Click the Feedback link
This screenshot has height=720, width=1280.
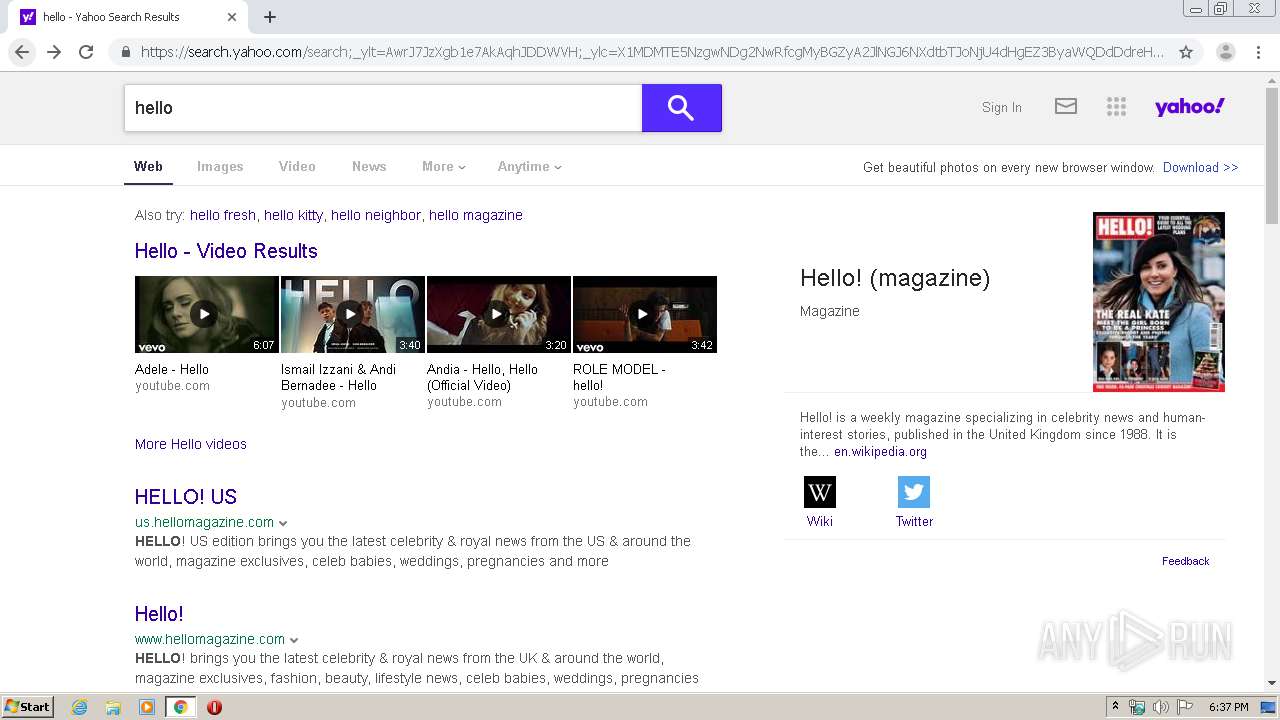click(x=1185, y=561)
